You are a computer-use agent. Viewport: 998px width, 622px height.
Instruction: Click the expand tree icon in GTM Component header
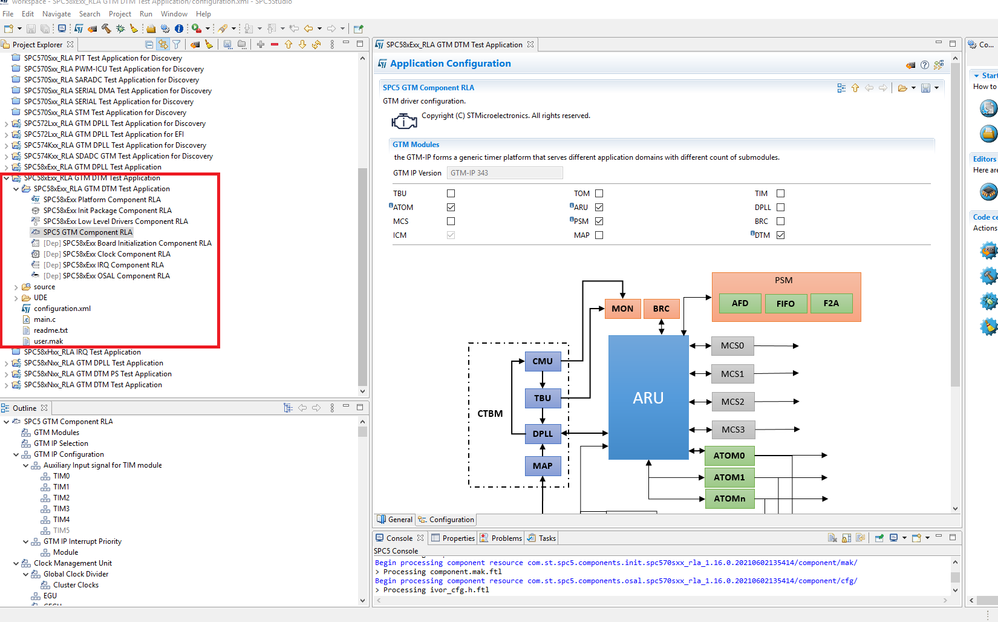[x=841, y=88]
